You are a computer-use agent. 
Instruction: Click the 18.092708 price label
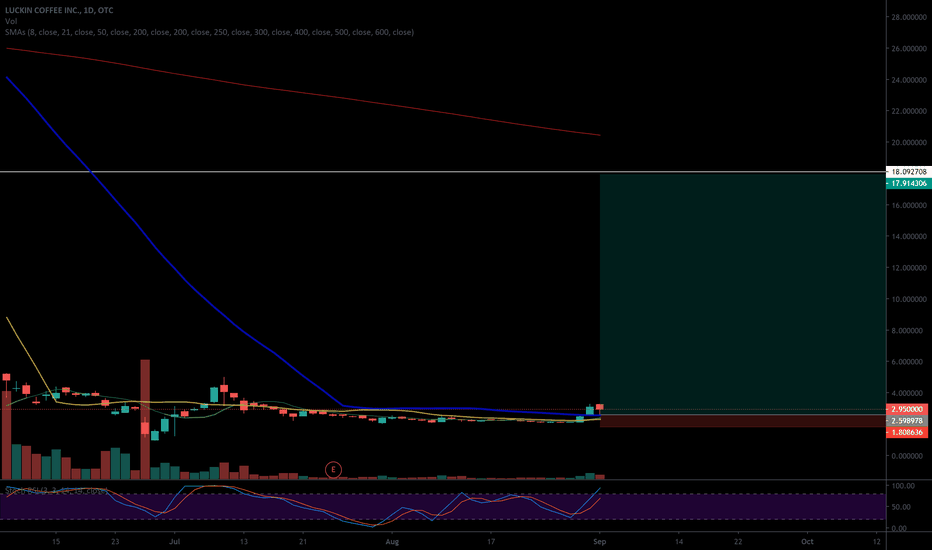click(907, 171)
